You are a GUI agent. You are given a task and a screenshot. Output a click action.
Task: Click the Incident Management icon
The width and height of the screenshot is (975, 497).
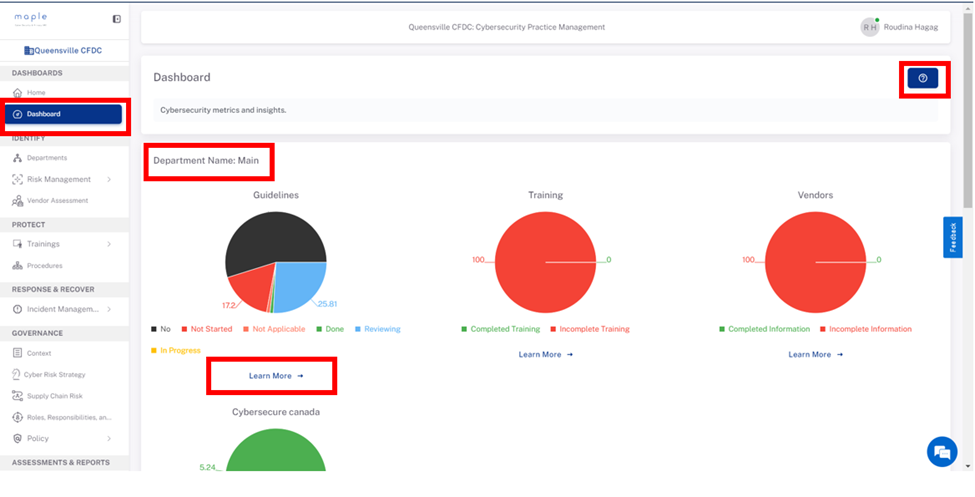click(17, 309)
